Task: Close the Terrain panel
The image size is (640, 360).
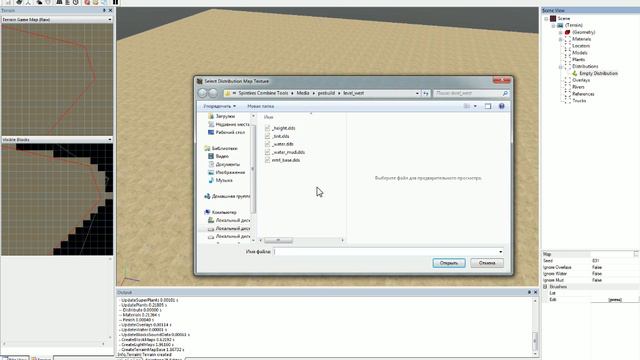Action: point(110,11)
